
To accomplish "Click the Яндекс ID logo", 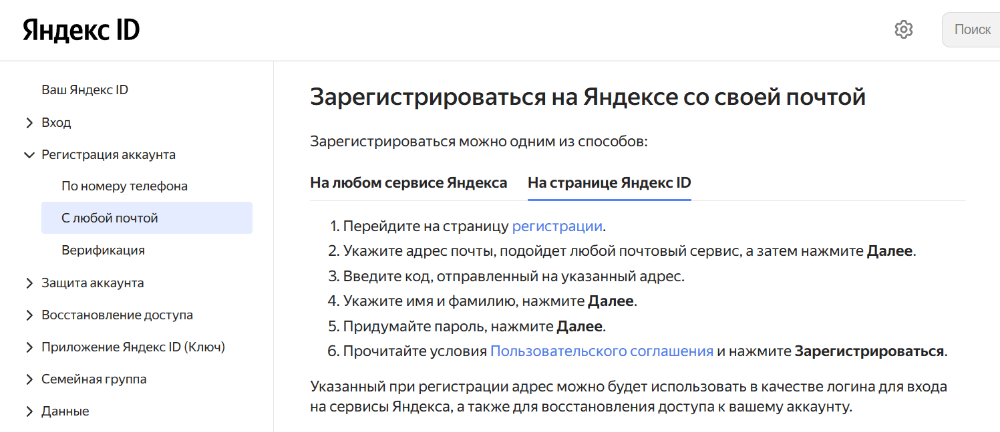I will pos(81,30).
